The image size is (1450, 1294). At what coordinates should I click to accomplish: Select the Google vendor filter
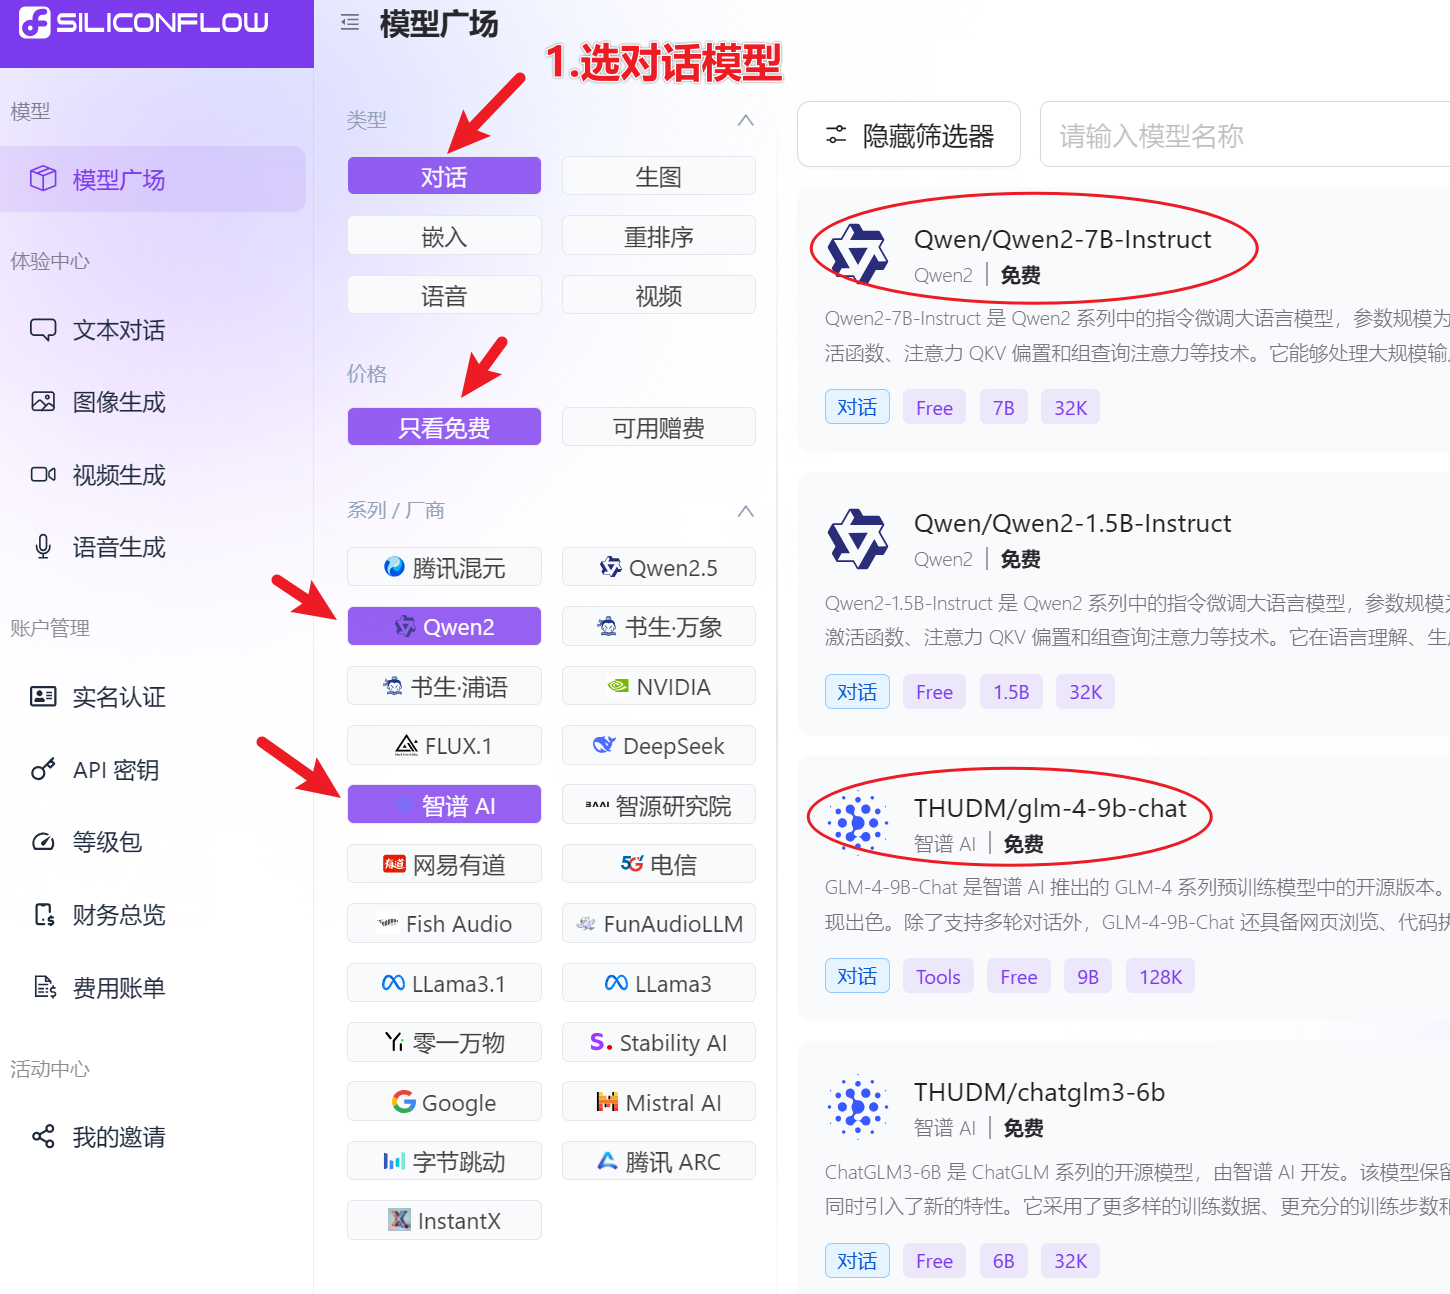click(x=444, y=1102)
